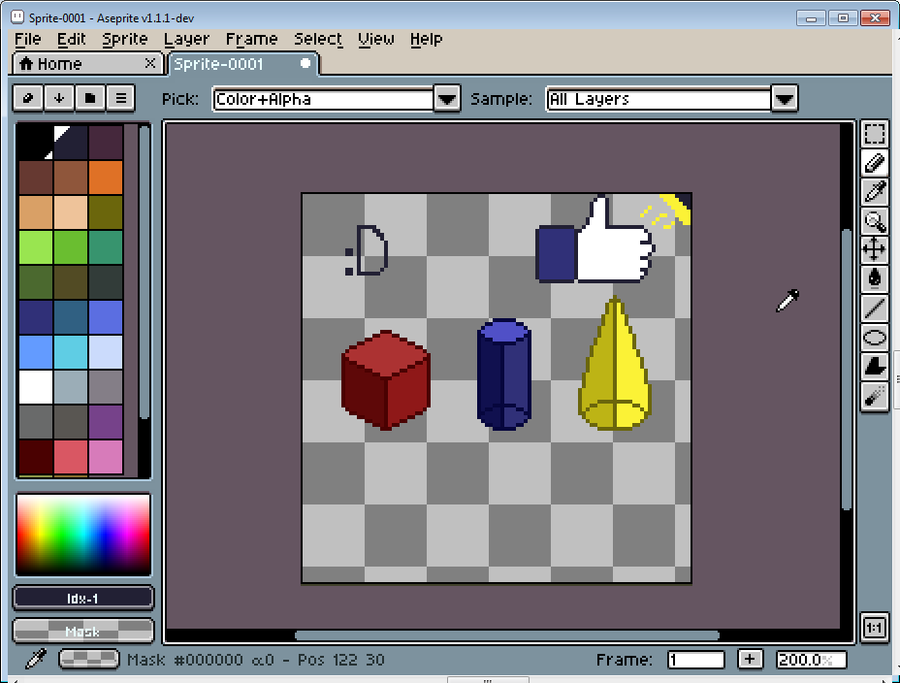Switch to the Home tab
The image size is (900, 683).
[88, 64]
